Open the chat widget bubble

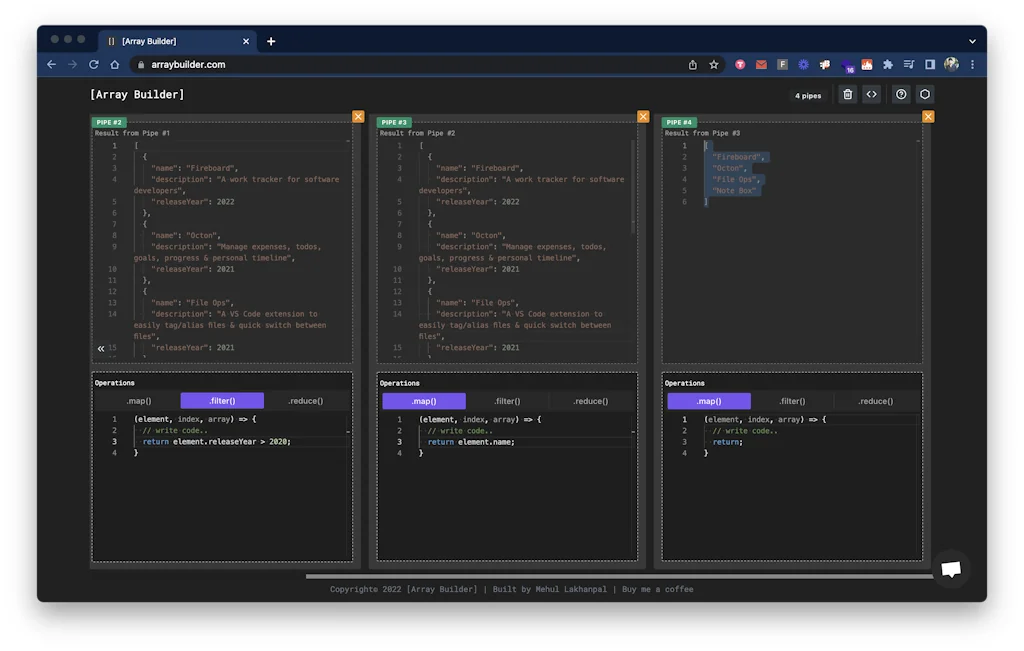pos(951,569)
